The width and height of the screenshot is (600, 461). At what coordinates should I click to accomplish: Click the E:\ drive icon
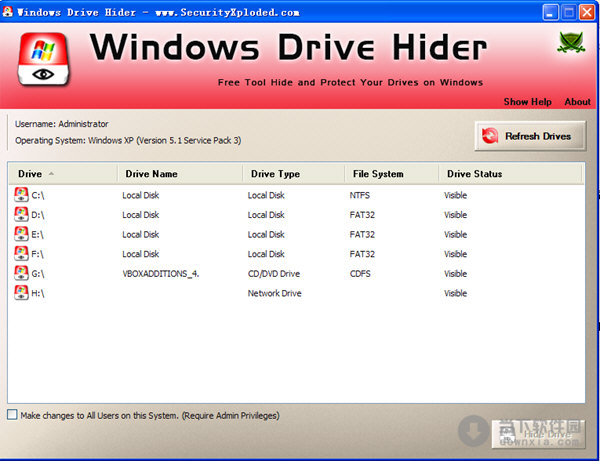(21, 234)
